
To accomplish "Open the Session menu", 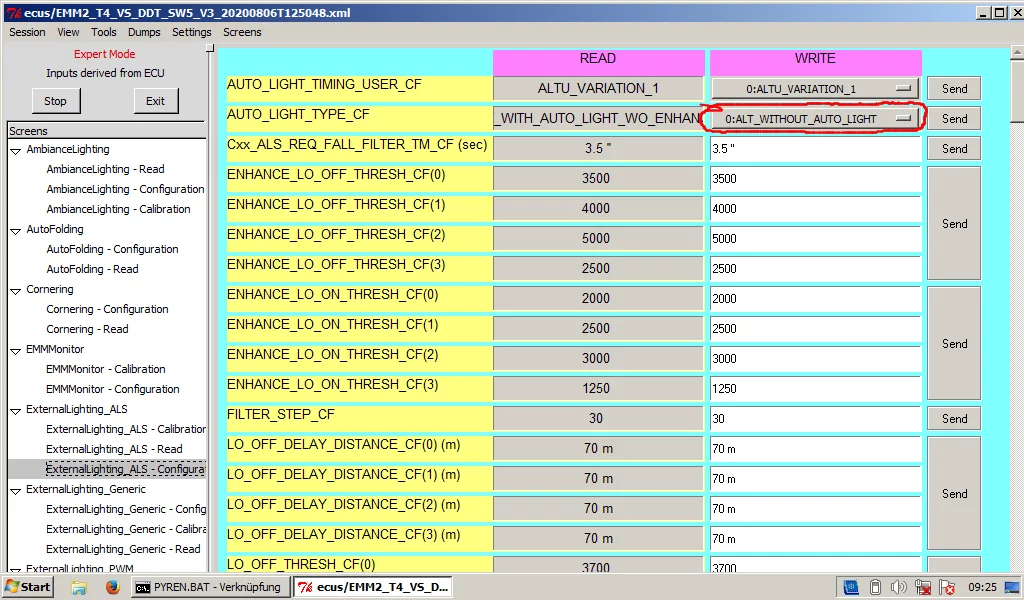I will point(27,32).
